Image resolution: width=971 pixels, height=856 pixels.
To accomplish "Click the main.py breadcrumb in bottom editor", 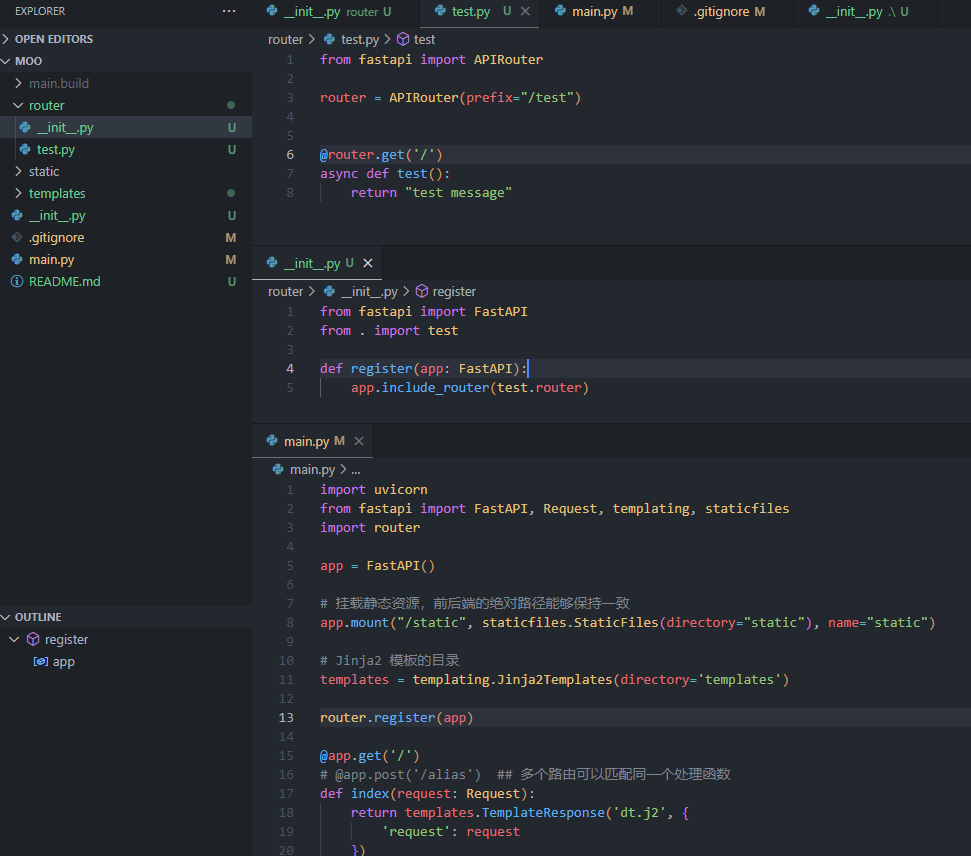I will click(x=312, y=469).
